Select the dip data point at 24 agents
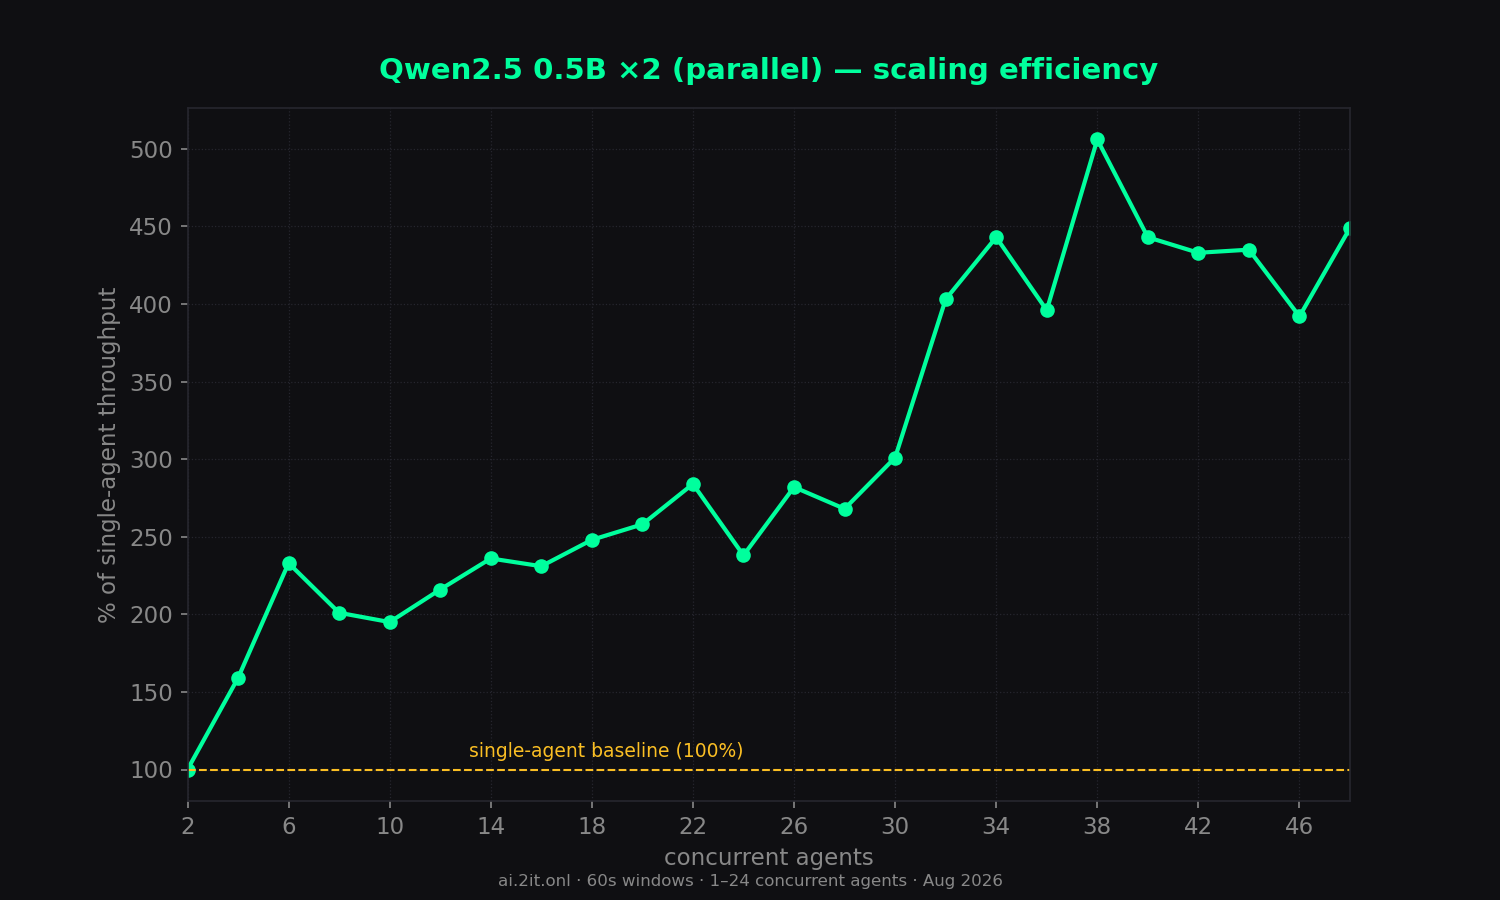Screen dimensions: 1500x900 (743, 555)
